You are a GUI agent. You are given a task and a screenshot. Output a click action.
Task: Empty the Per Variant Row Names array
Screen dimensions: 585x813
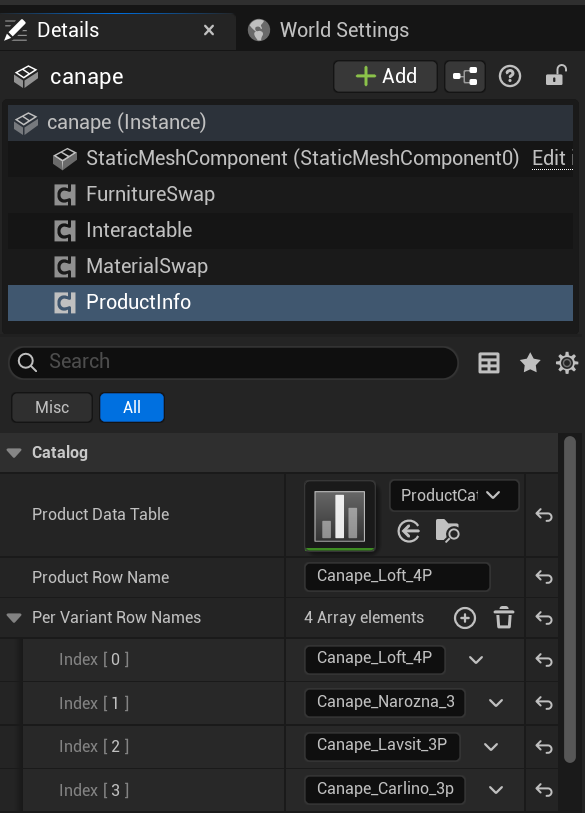click(504, 618)
